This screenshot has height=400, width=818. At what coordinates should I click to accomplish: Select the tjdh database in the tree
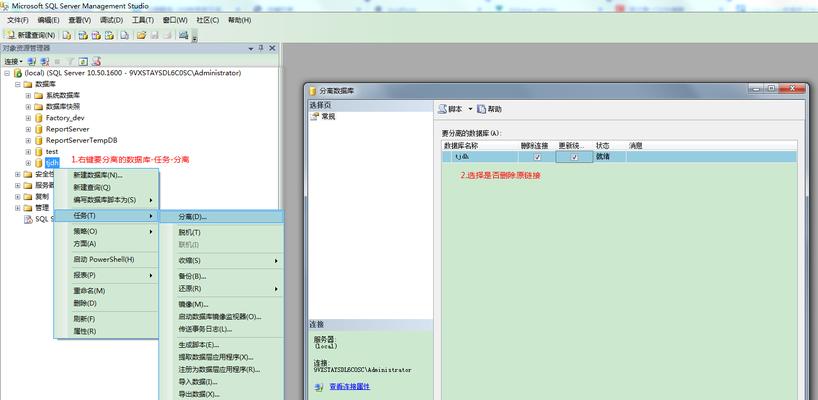click(x=52, y=163)
